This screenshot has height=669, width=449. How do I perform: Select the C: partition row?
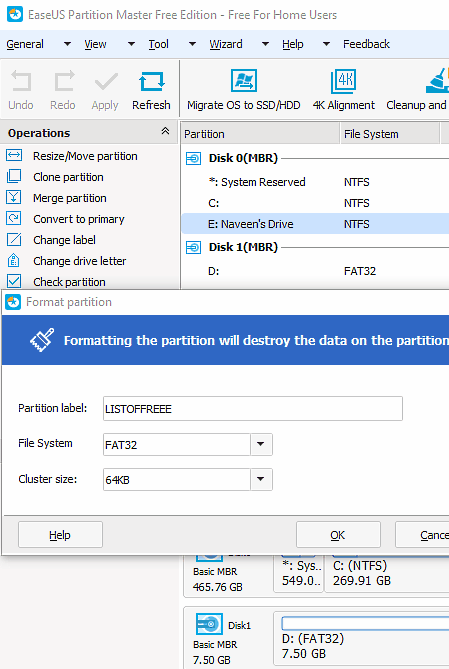315,203
